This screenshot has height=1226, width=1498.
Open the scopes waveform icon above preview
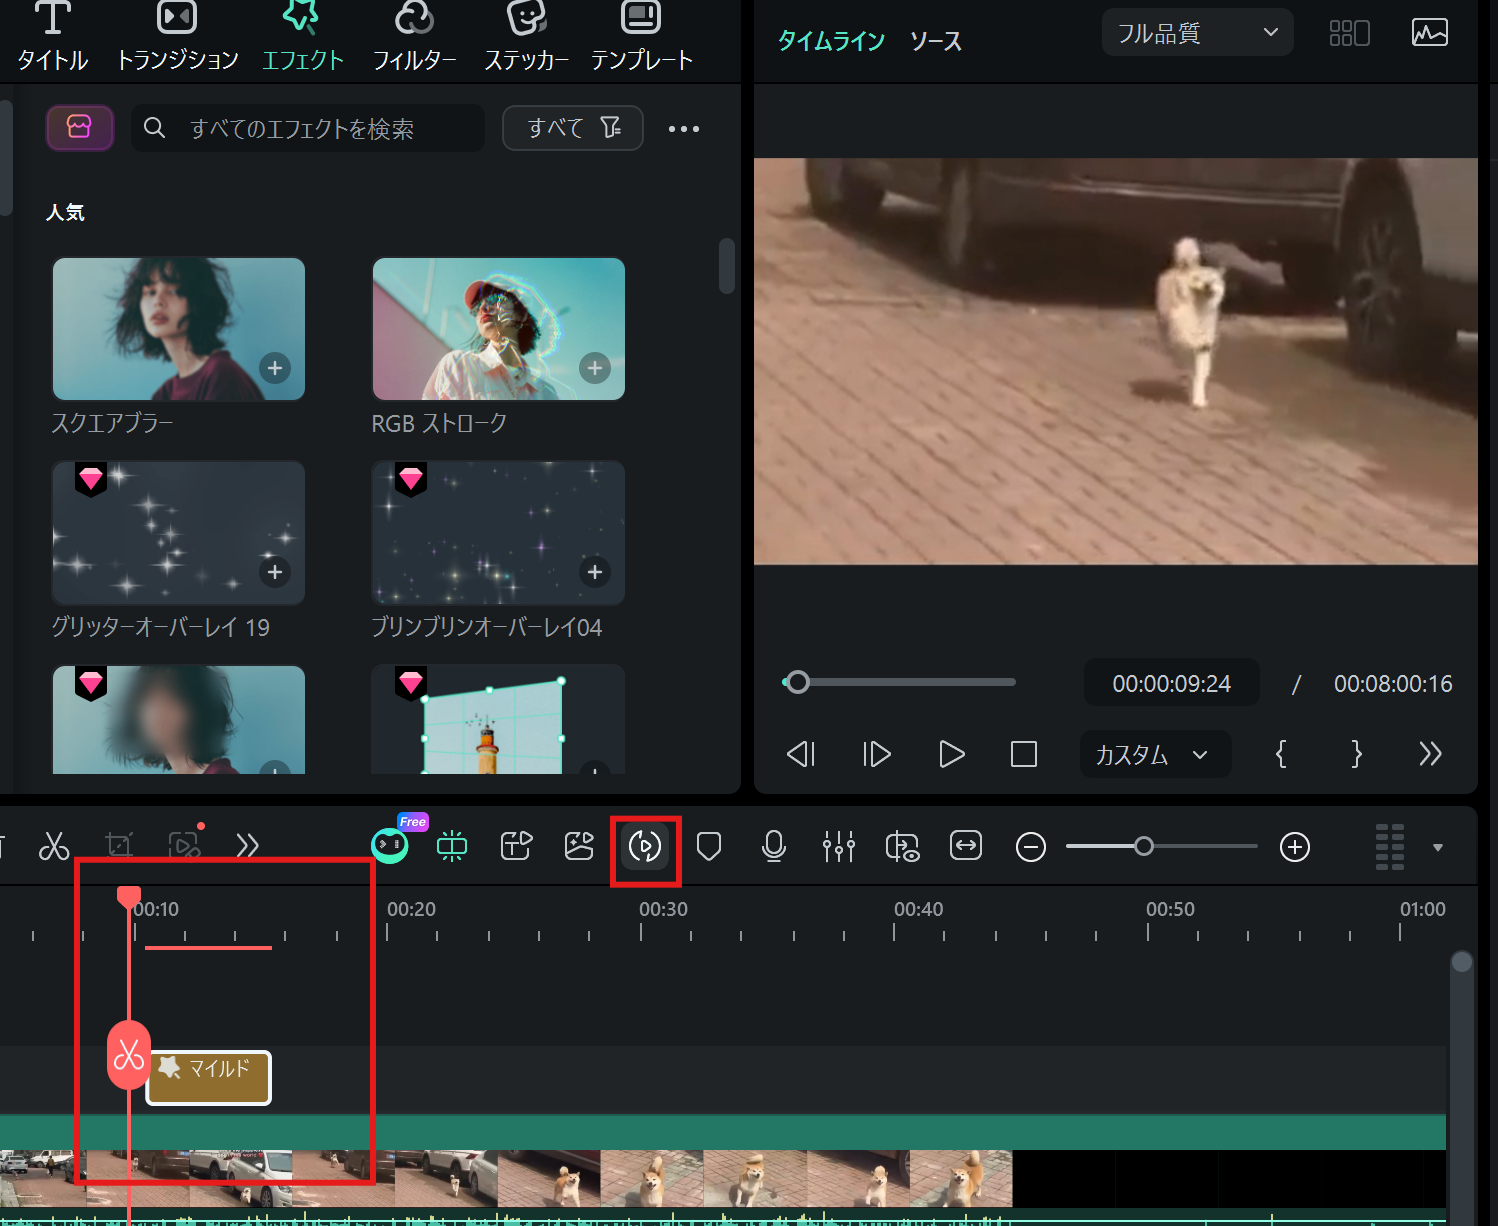coord(1430,33)
